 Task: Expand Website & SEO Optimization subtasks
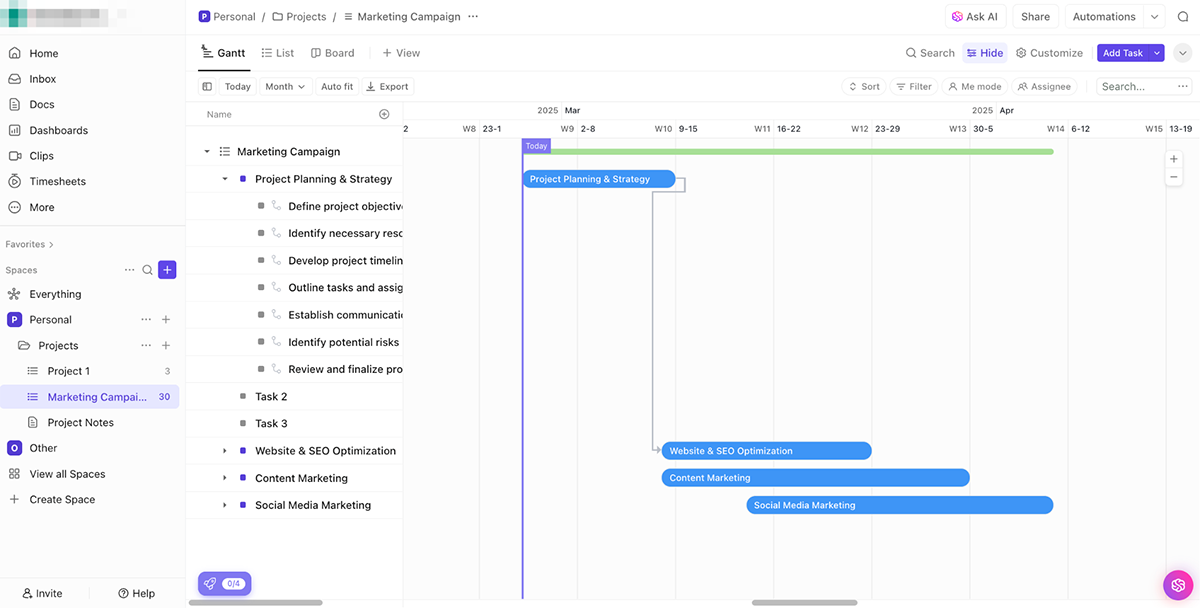pyautogui.click(x=224, y=450)
